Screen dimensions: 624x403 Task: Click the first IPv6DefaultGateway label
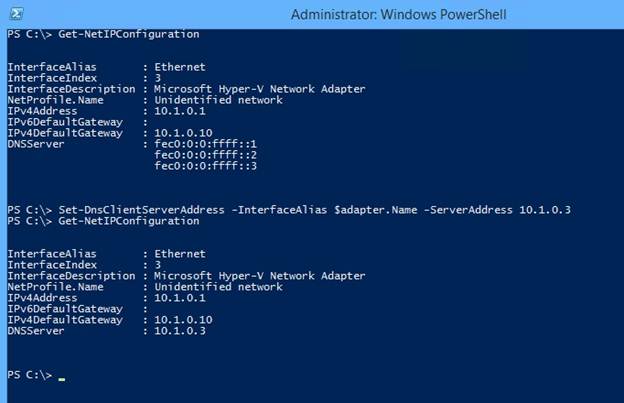(65, 122)
